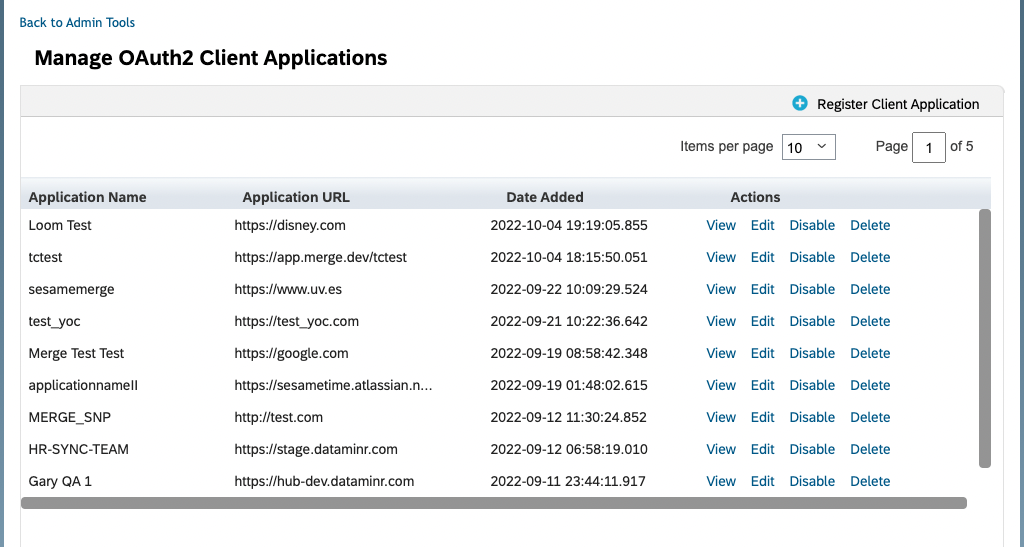The image size is (1024, 547).
Task: Click the horizontal scrollbar below the table
Action: tap(493, 503)
